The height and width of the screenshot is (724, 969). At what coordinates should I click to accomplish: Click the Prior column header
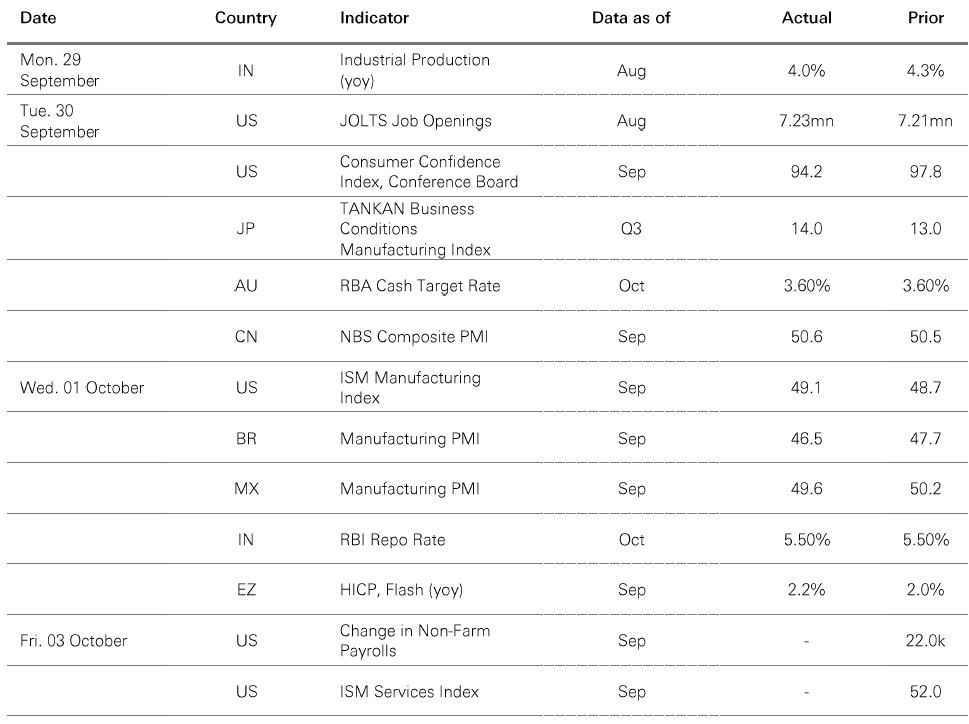[x=925, y=18]
